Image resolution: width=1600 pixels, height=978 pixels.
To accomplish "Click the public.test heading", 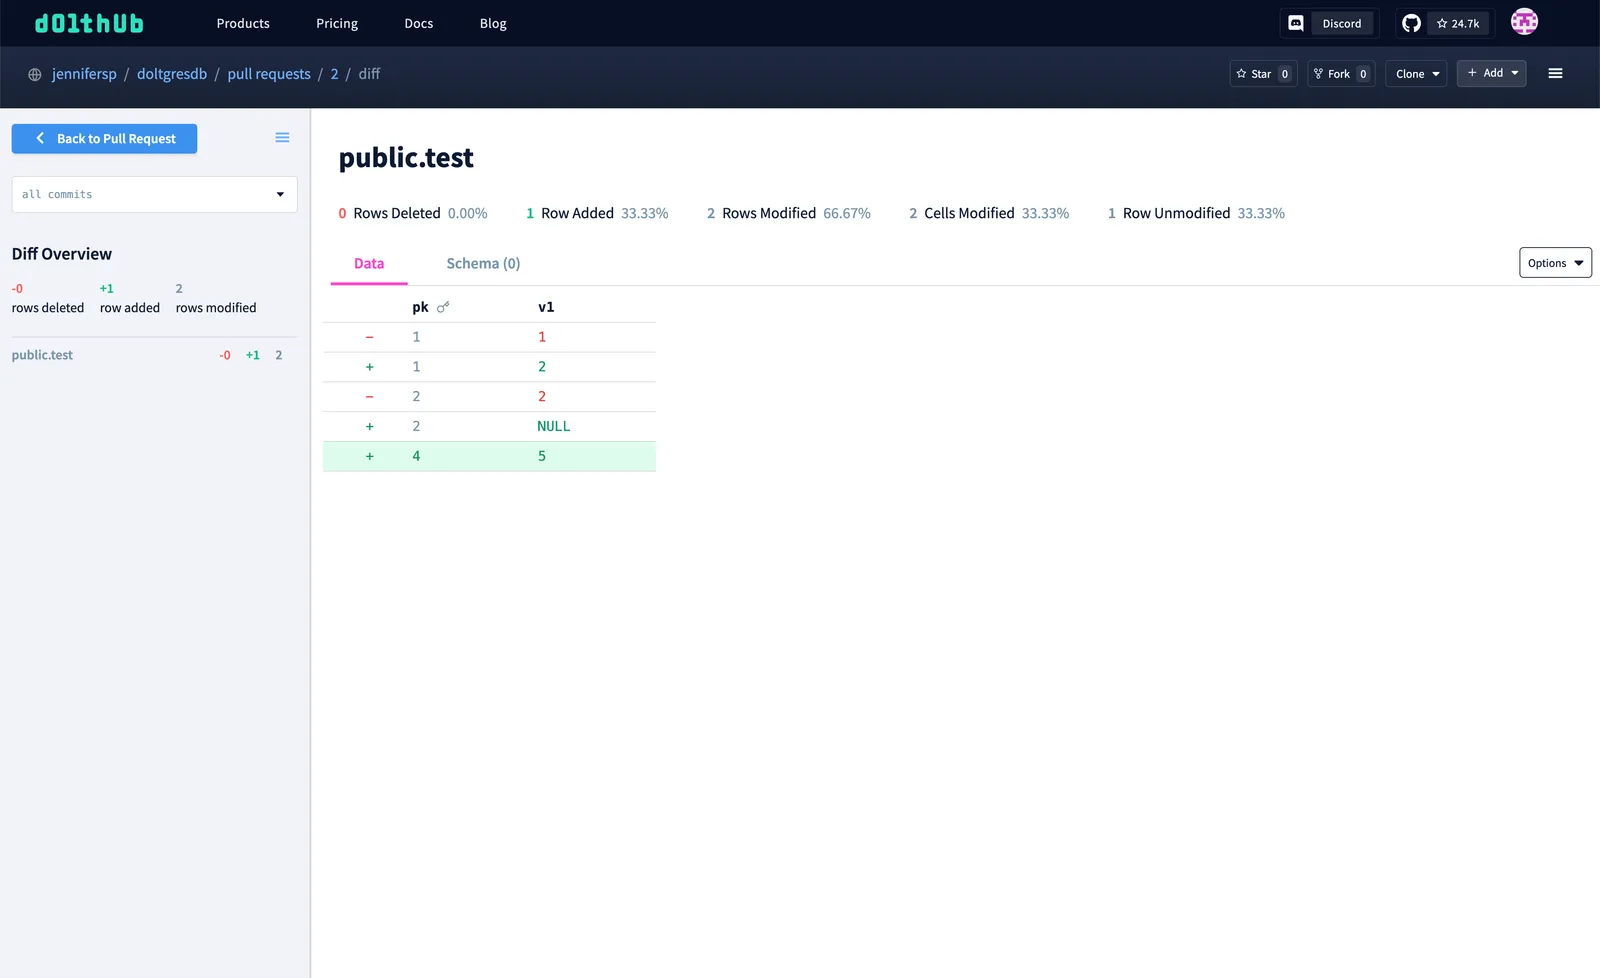I will [406, 158].
